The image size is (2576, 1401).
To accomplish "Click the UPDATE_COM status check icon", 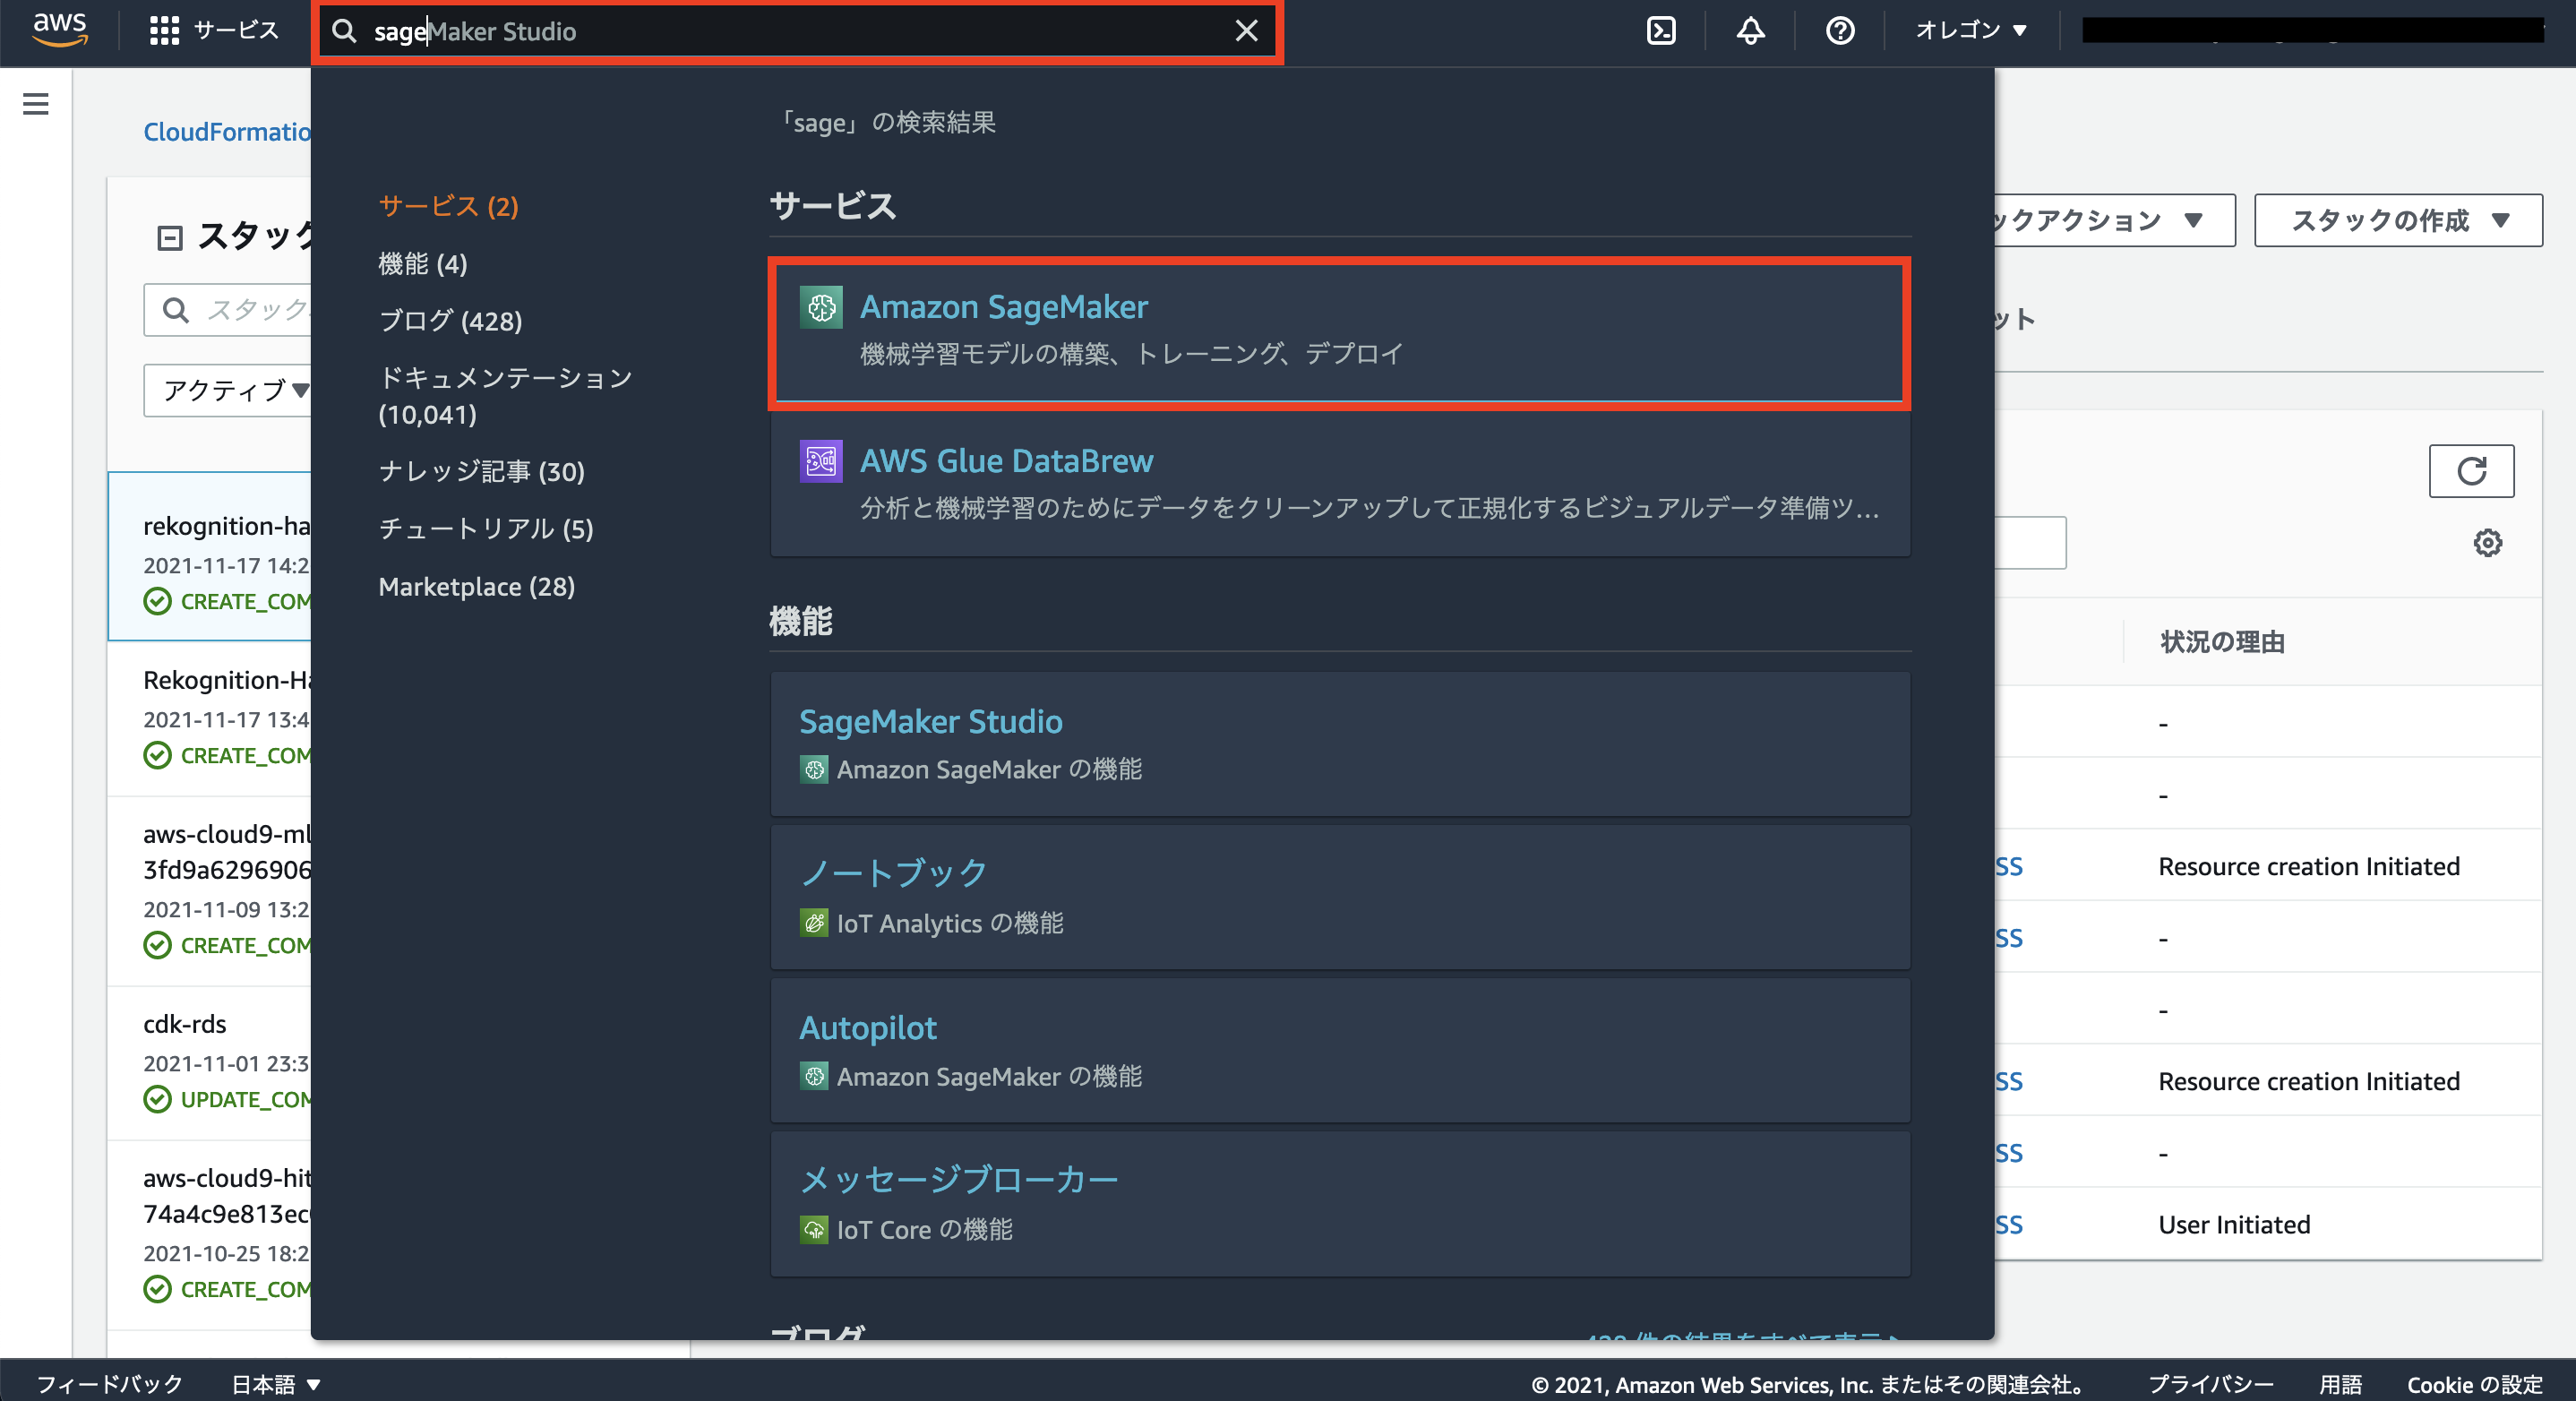I will coord(157,1099).
